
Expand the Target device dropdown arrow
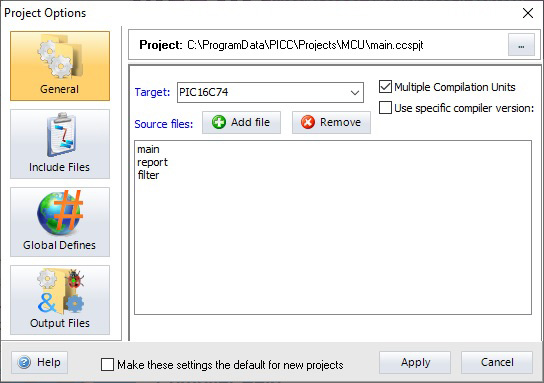point(355,93)
